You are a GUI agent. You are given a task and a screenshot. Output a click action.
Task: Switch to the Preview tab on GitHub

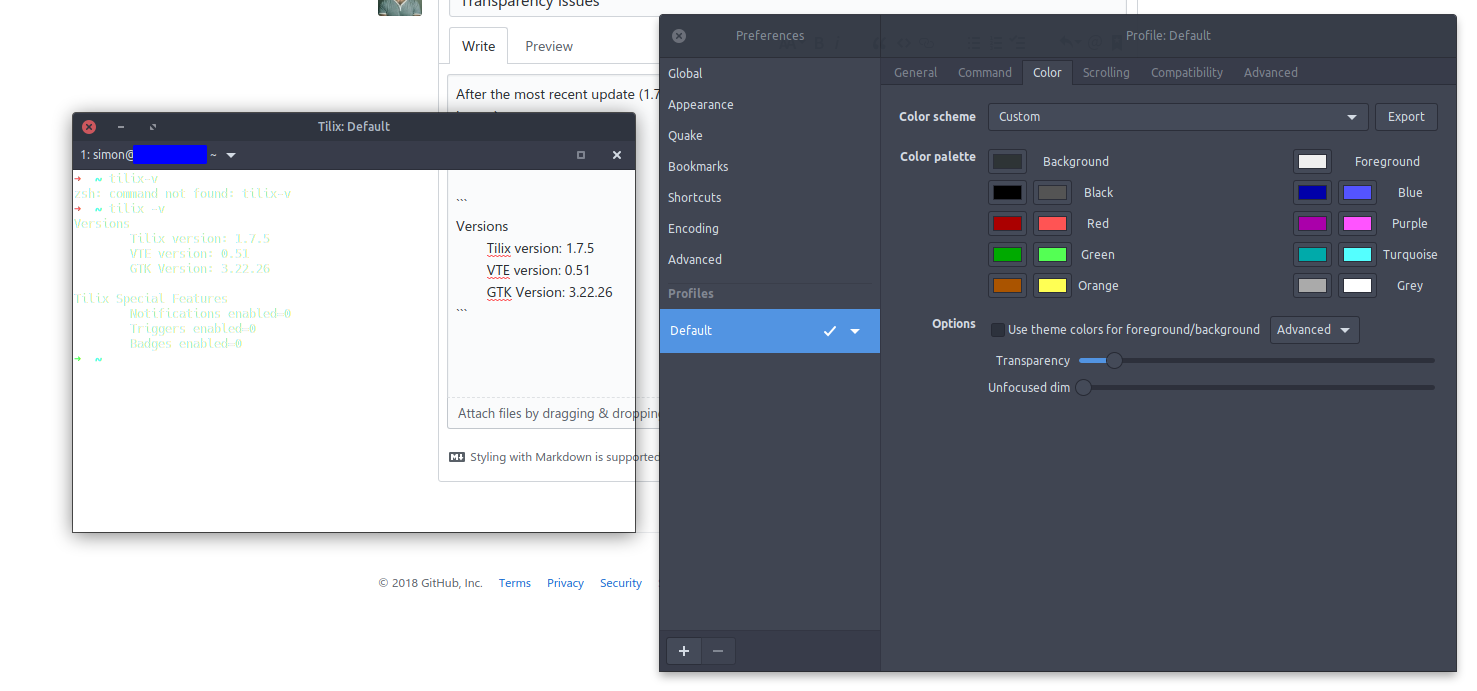pyautogui.click(x=548, y=45)
